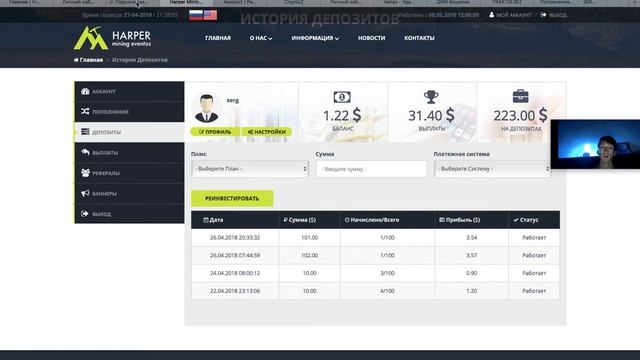Viewport: 640px width, 360px height.
Task: Switch to the CryptoZ browser tab
Action: 293,2
